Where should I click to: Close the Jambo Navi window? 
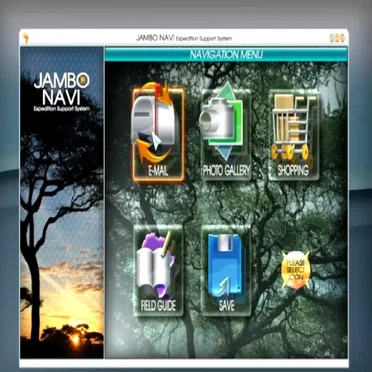[342, 38]
